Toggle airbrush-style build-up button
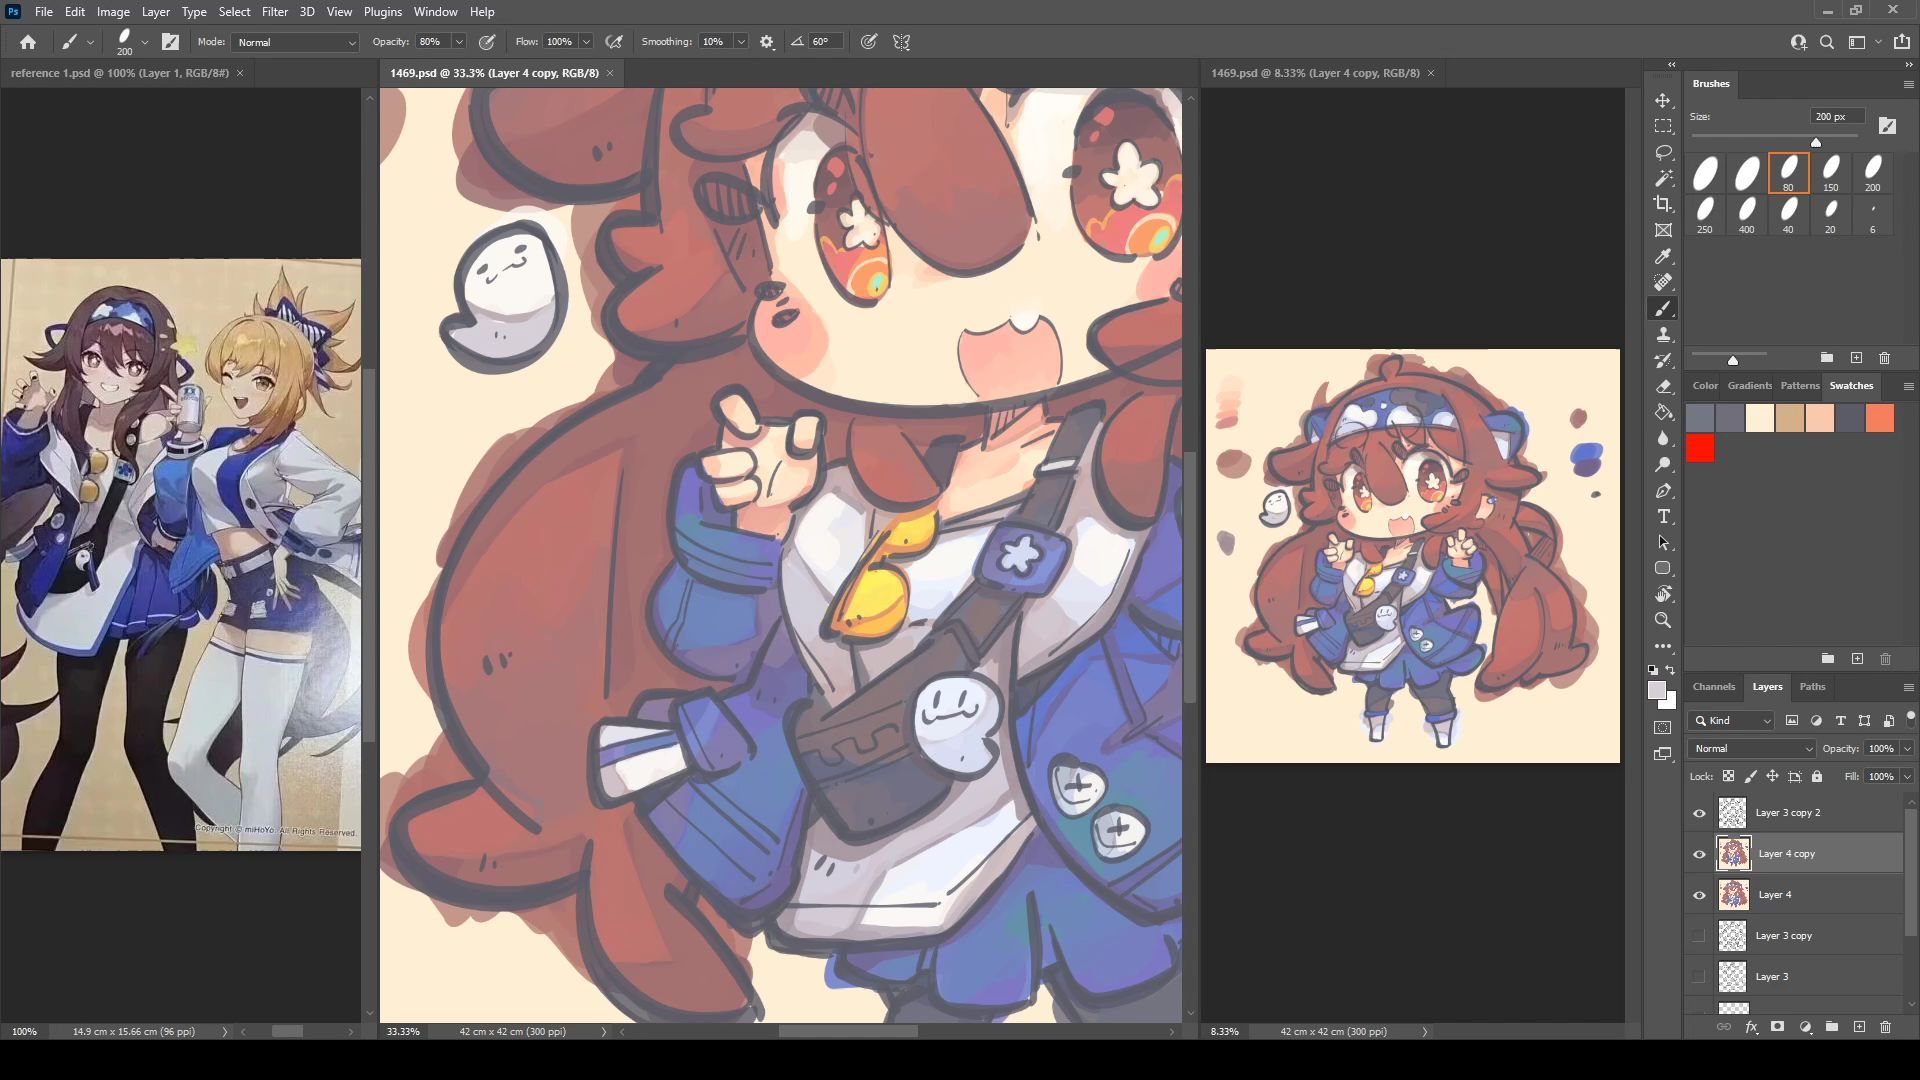1920x1080 pixels. pyautogui.click(x=615, y=42)
